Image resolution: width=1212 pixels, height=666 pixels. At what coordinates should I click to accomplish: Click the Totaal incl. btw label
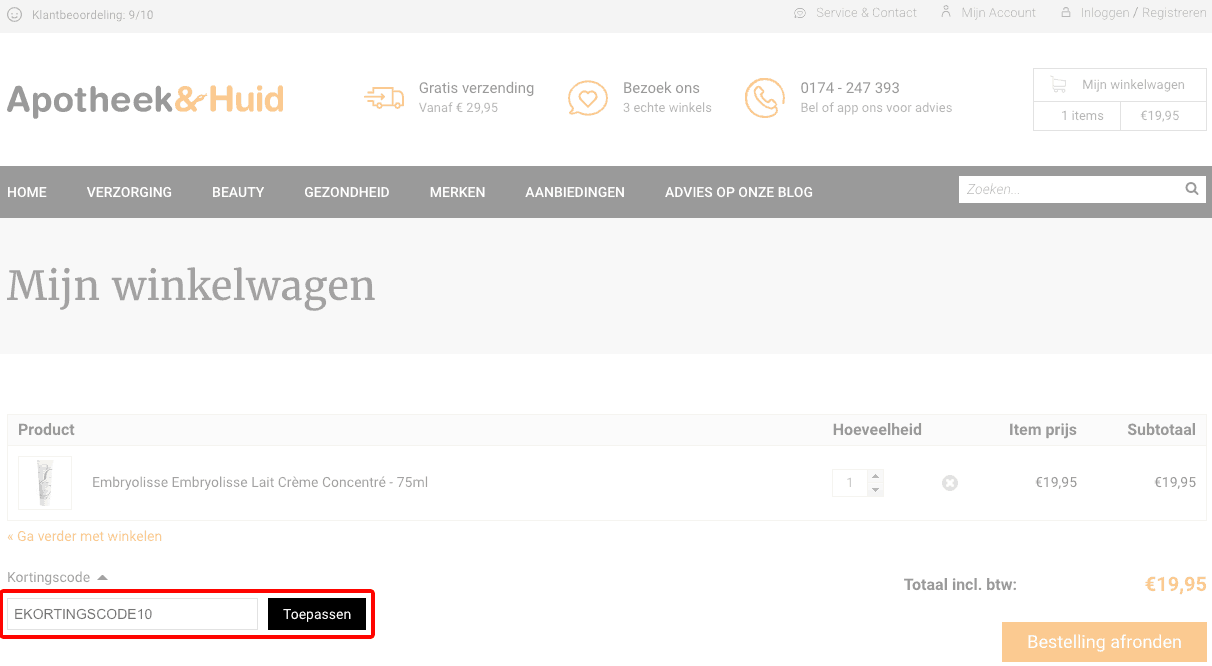click(x=960, y=584)
